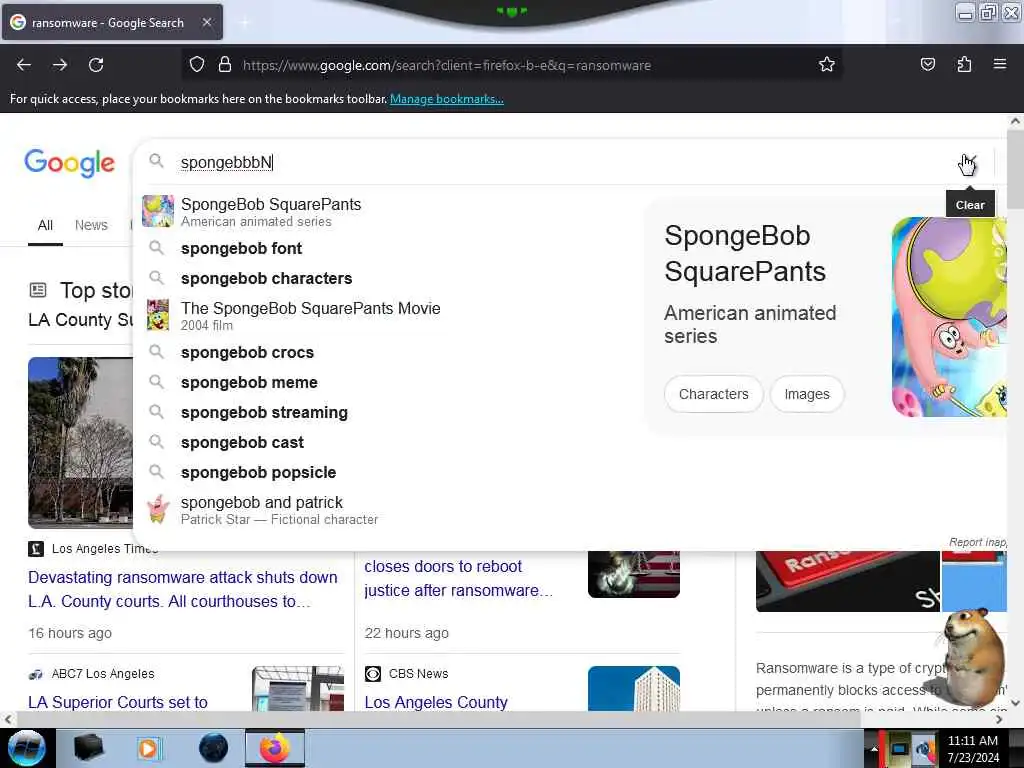Clear the search box text

coord(968,163)
